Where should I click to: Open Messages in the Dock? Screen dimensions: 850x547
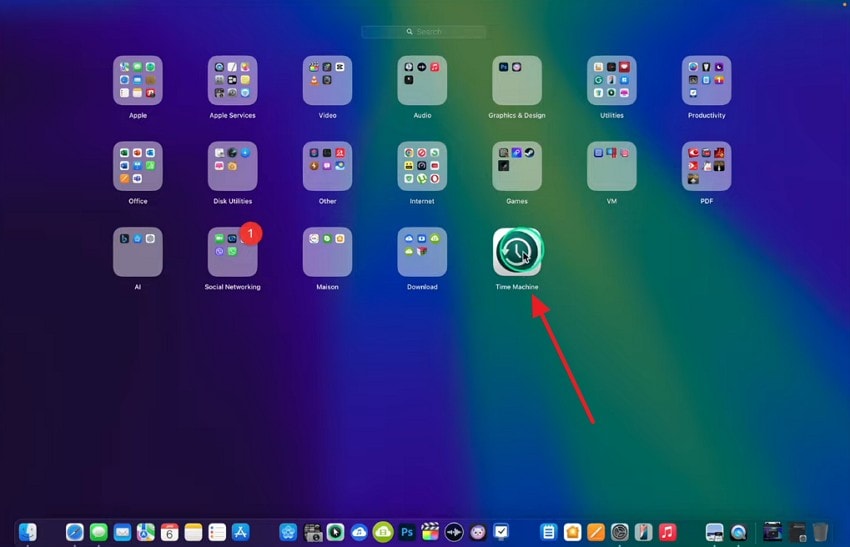click(99, 532)
